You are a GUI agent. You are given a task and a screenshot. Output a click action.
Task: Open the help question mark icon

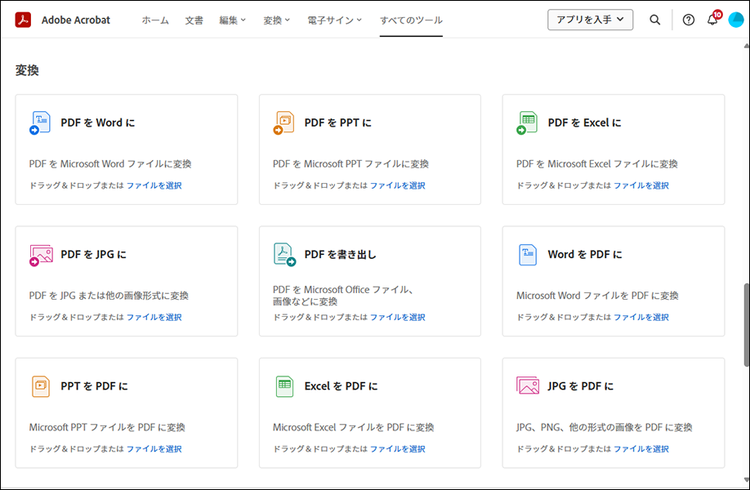coord(688,20)
